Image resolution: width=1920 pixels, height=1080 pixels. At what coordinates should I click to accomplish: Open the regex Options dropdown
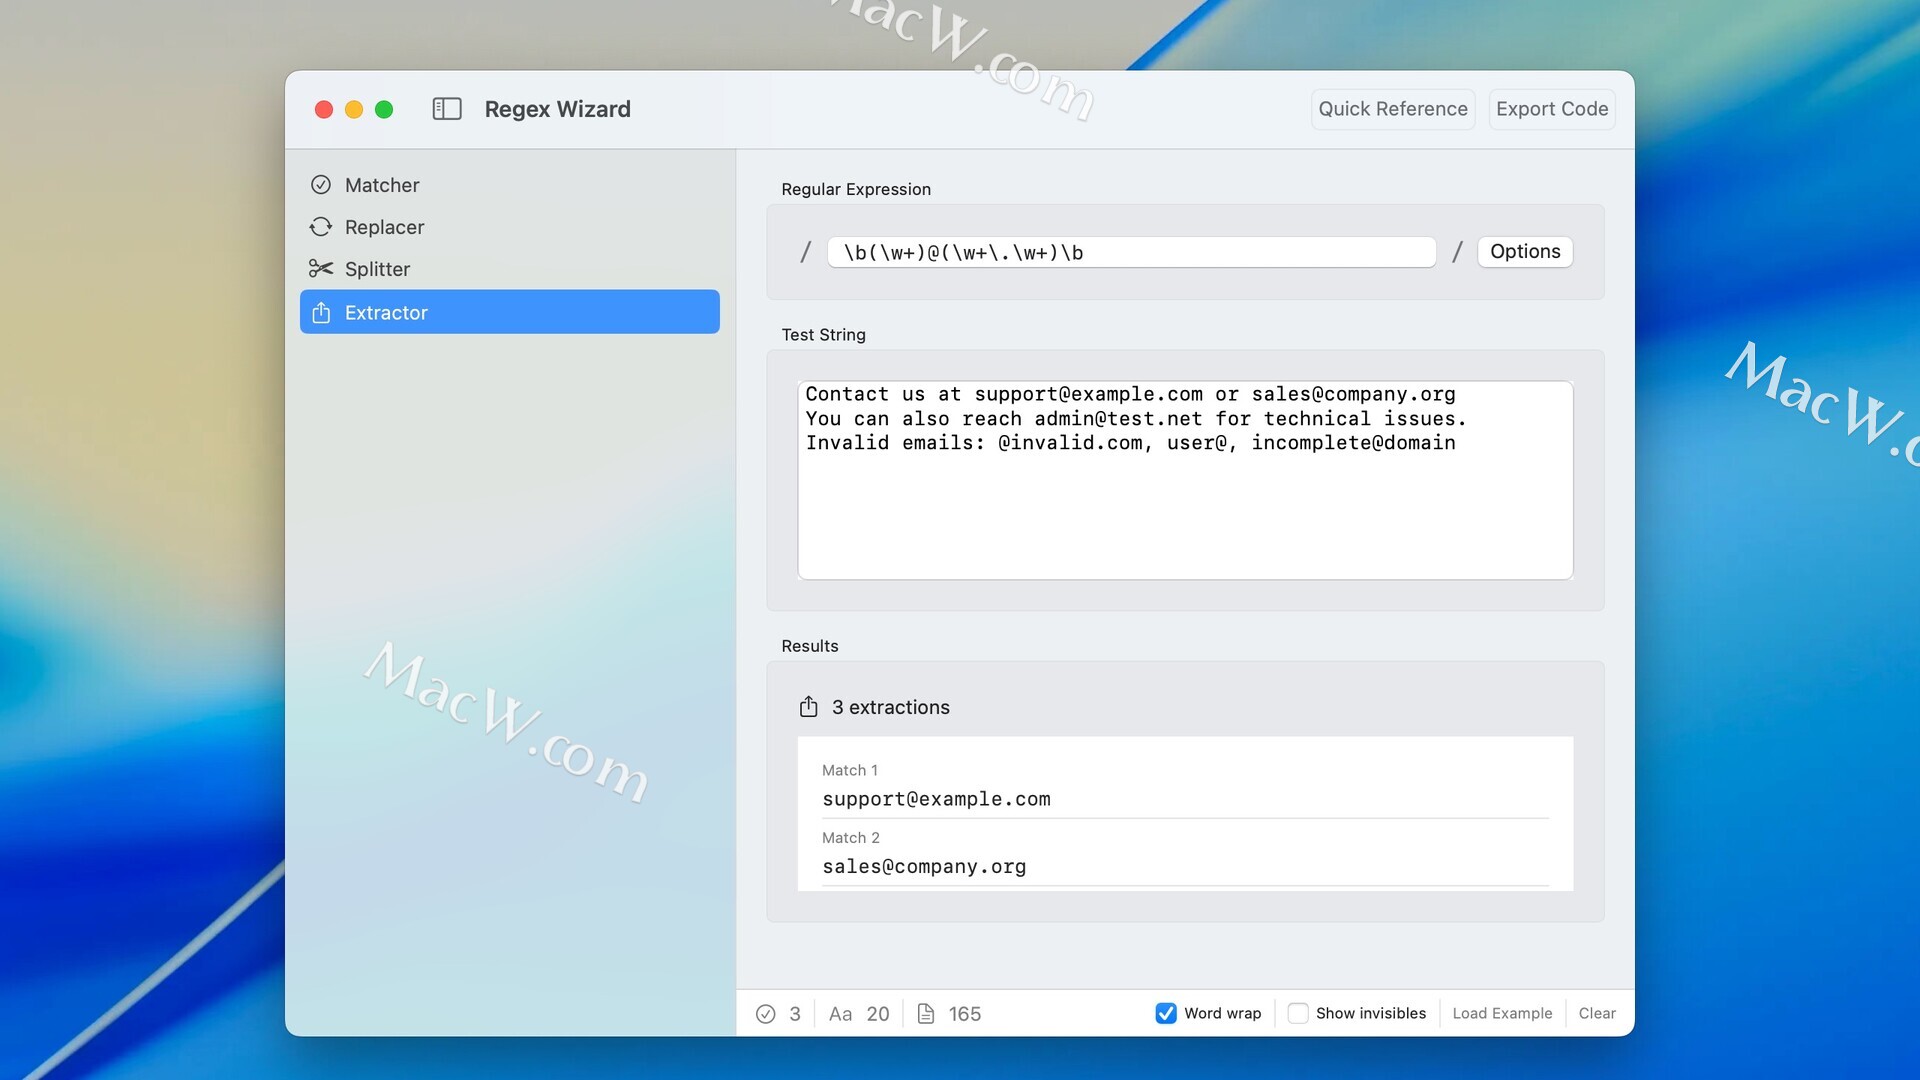pyautogui.click(x=1524, y=252)
